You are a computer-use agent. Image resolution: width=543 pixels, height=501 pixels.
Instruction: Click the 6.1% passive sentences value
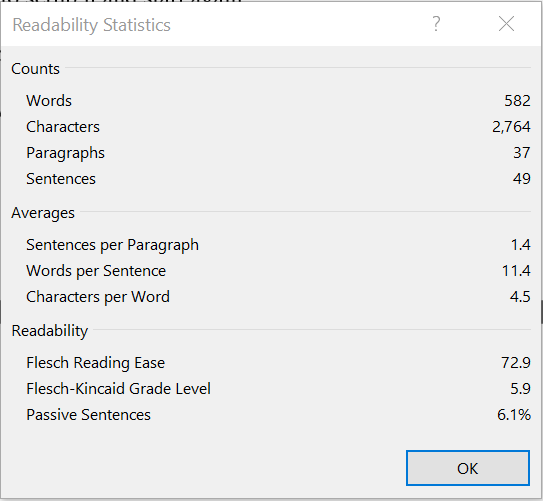pyautogui.click(x=514, y=415)
